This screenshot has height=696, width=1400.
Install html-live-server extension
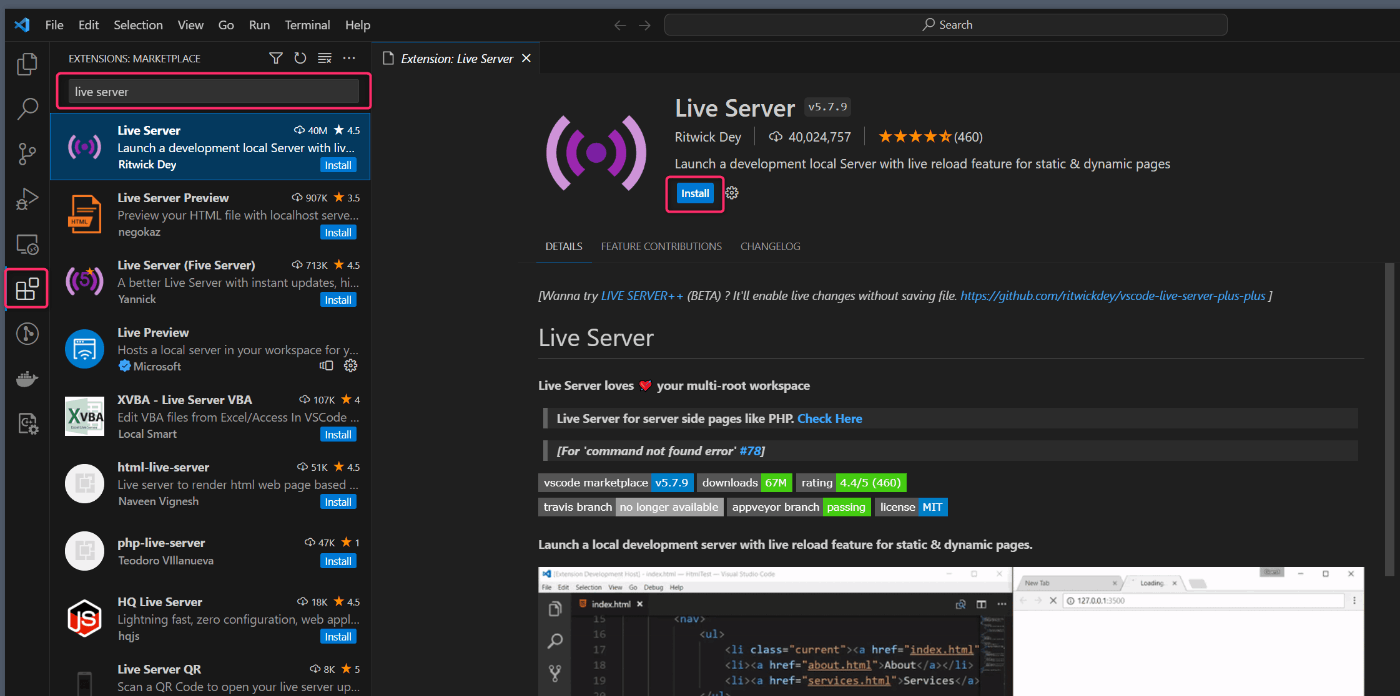[x=338, y=502]
